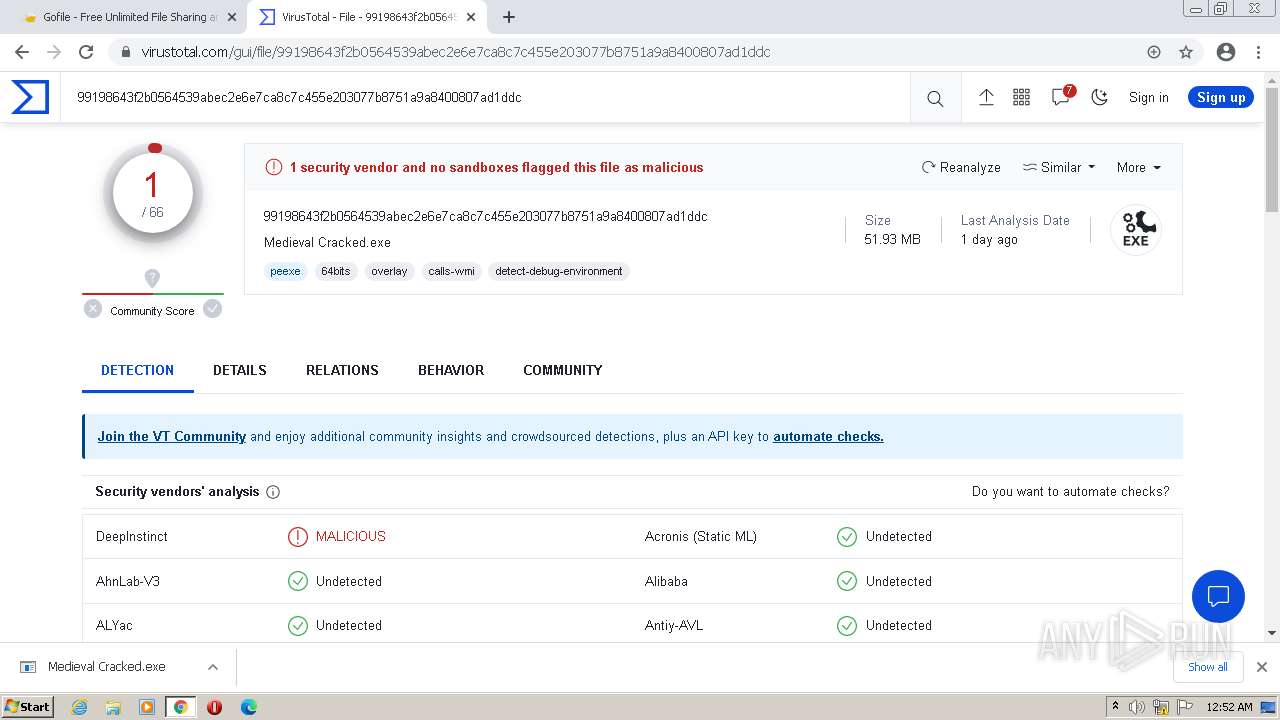1280x720 pixels.
Task: Switch to the COMMUNITY tab
Action: (x=563, y=370)
